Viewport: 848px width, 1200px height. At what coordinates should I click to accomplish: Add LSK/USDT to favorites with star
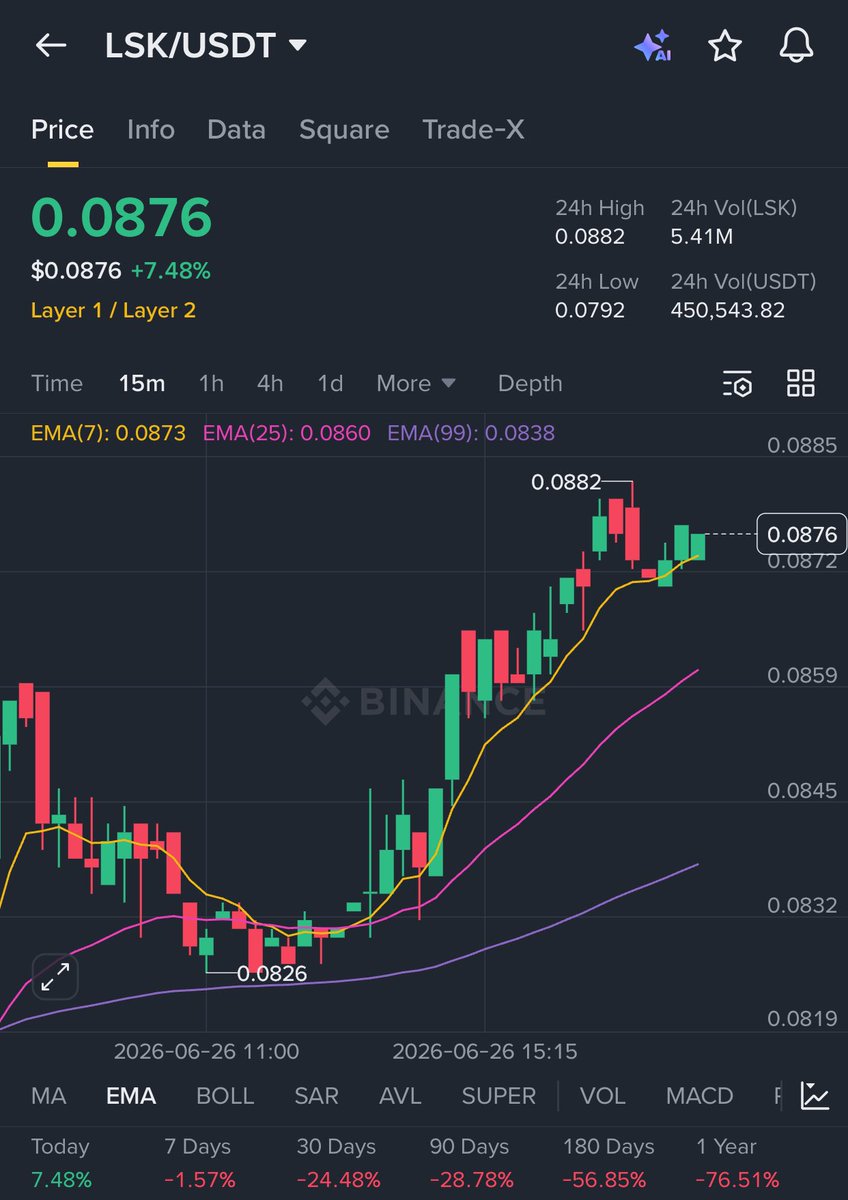point(725,46)
